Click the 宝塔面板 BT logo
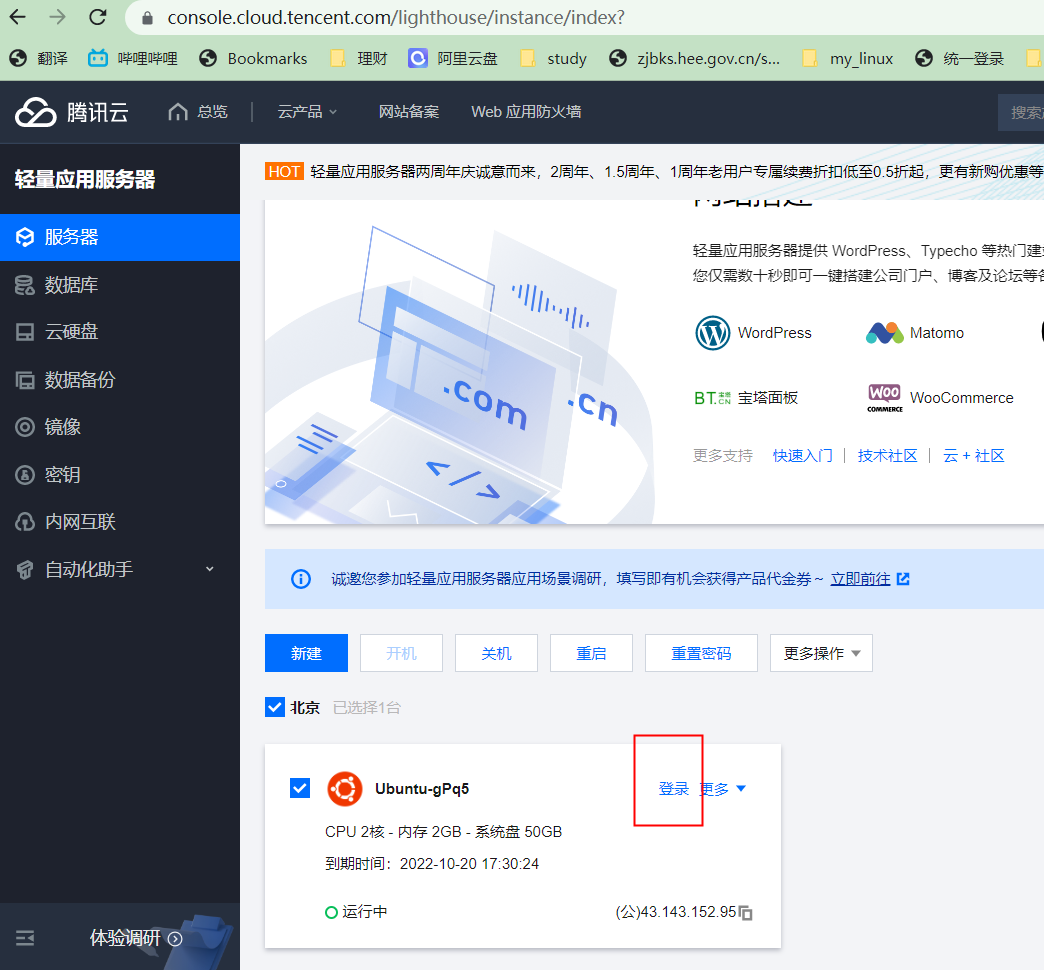Screen dimensions: 1044x970 (x=712, y=398)
